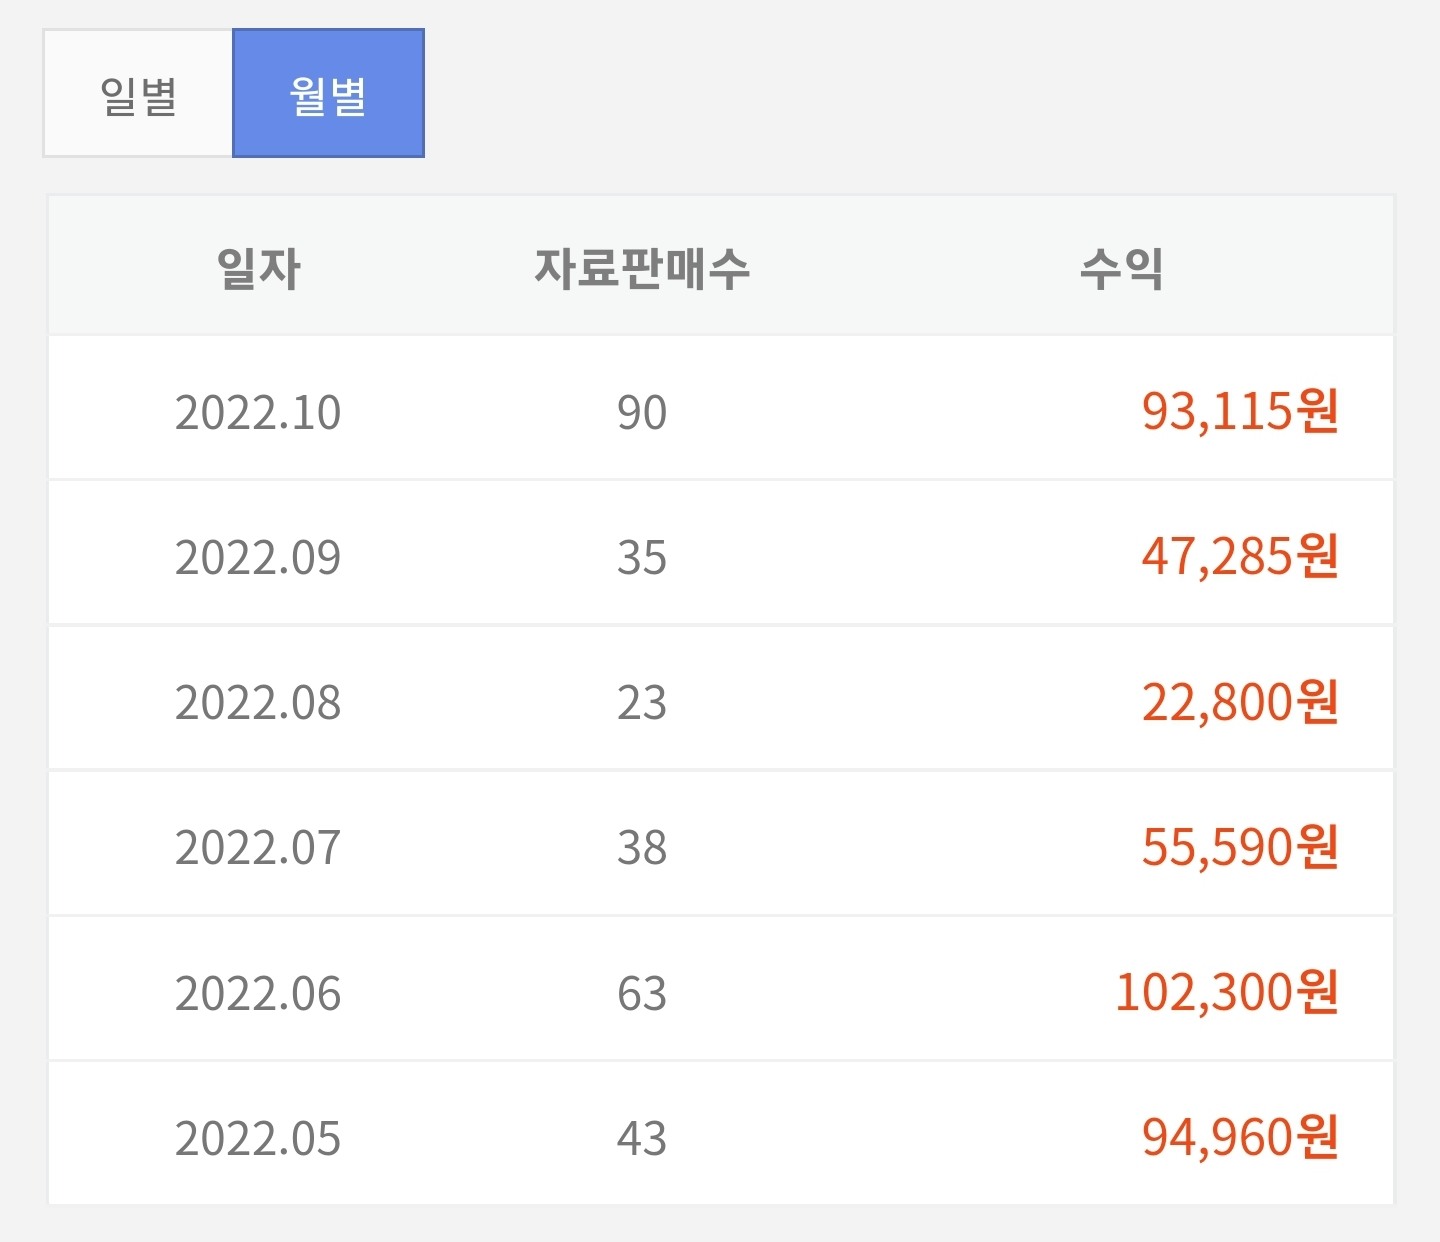Click the 일자 column header
Screen dimensions: 1440x1242
[258, 266]
